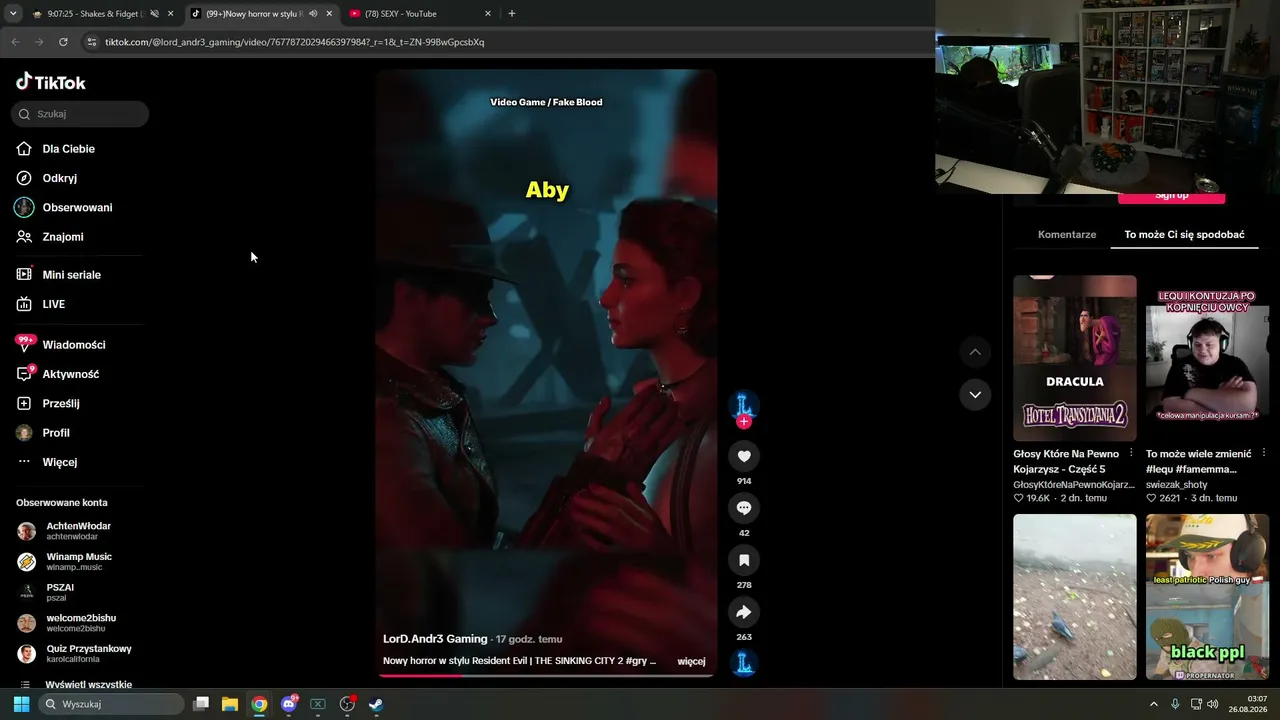Image resolution: width=1280 pixels, height=720 pixels.
Task: Open the Znajomi friends page
Action: 62,237
